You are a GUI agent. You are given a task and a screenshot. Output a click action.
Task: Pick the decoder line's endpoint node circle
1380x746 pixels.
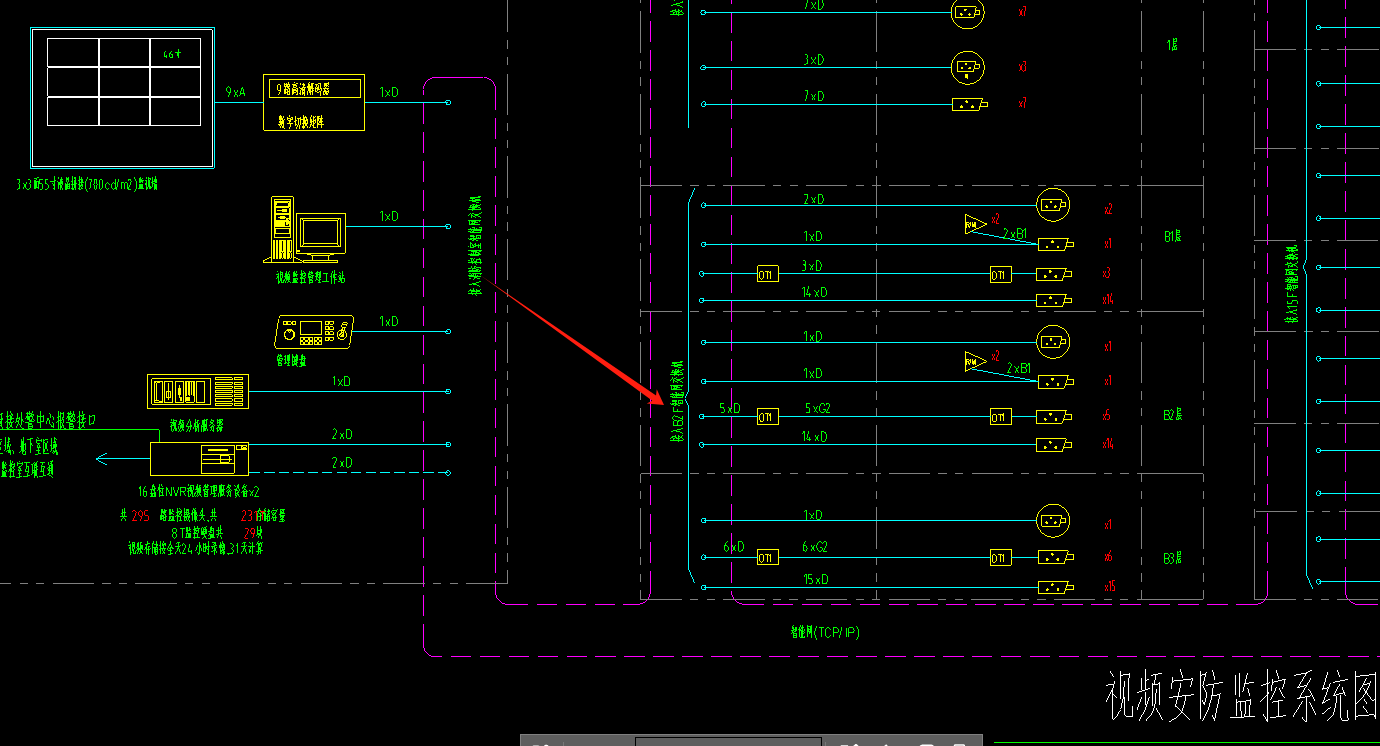coord(448,102)
